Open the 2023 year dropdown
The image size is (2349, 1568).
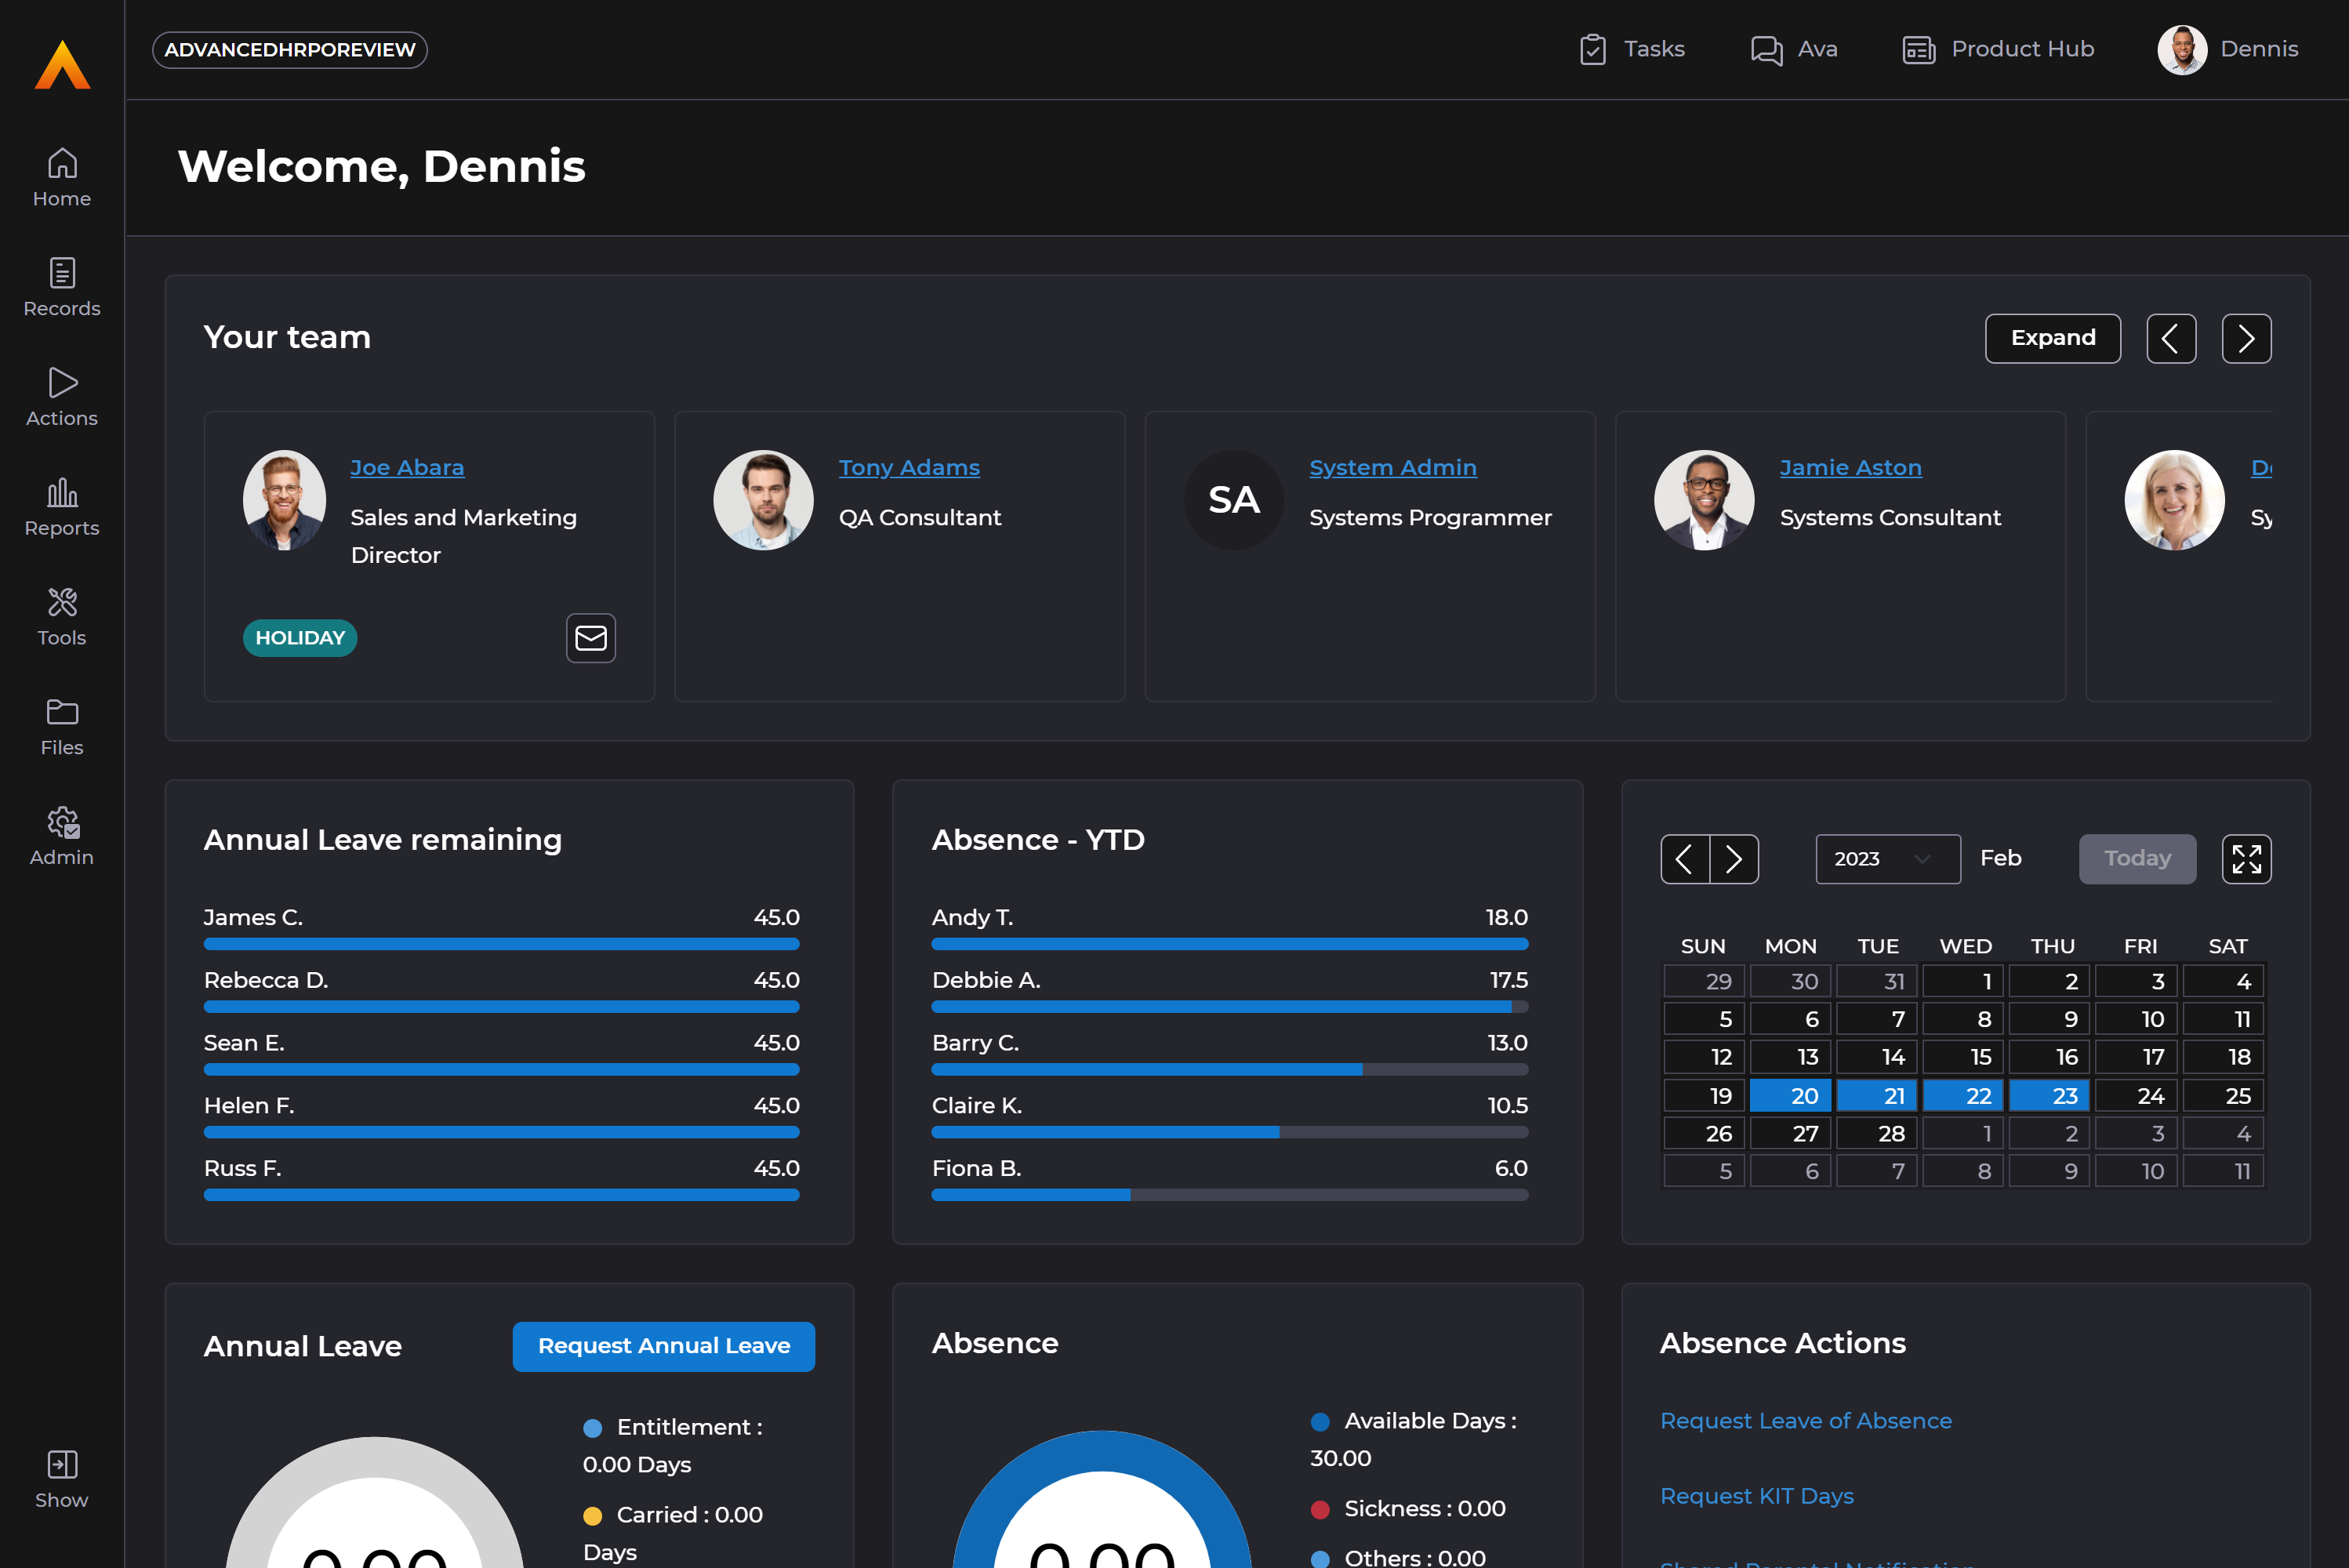tap(1887, 859)
